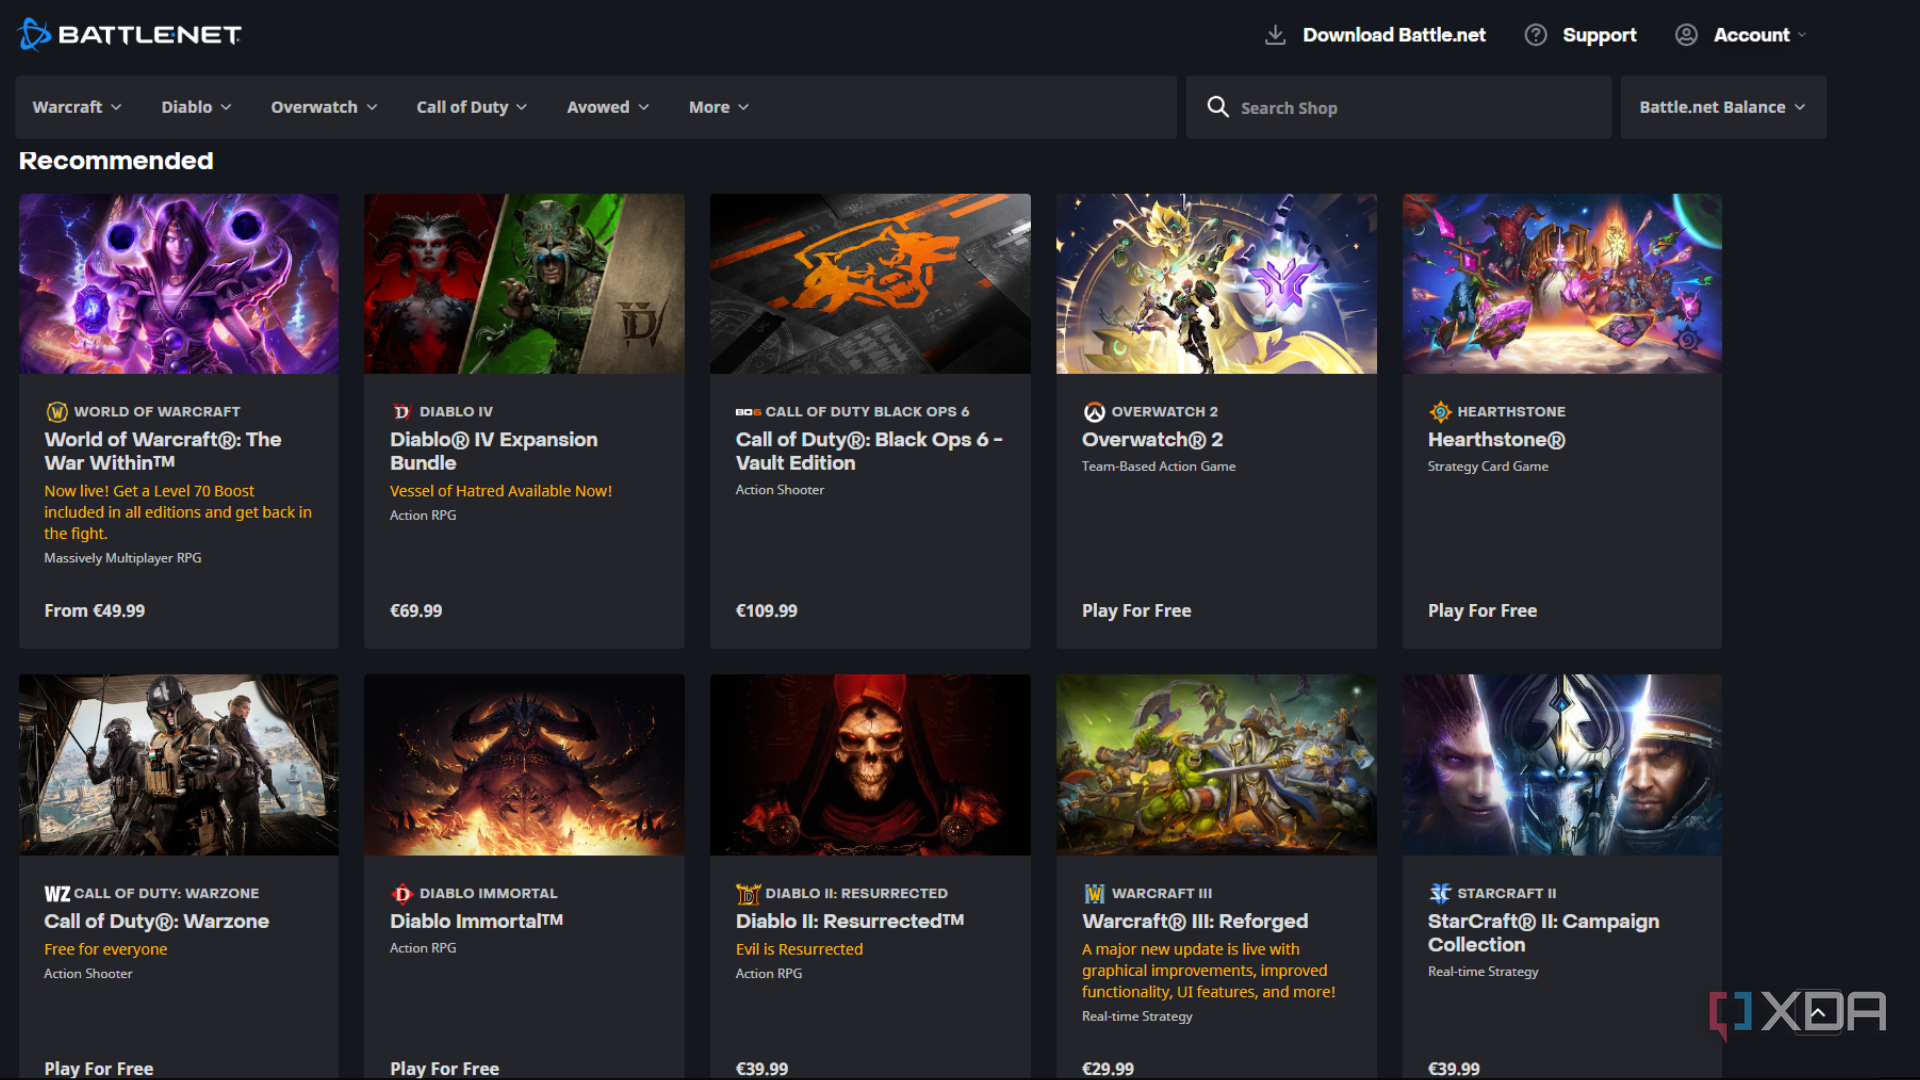This screenshot has height=1080, width=1920.
Task: Click the Download Battle.net link
Action: (x=1394, y=35)
